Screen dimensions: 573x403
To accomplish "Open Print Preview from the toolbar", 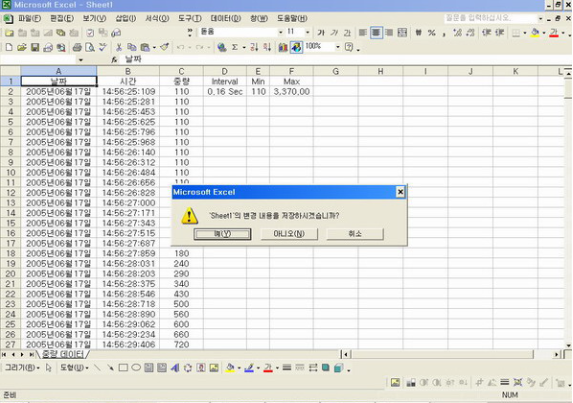I will [x=90, y=47].
